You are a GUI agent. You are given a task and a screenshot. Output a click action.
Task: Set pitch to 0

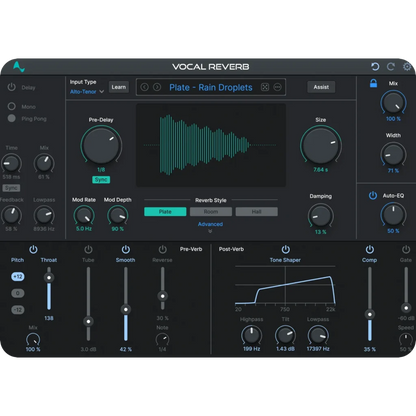click(x=18, y=293)
